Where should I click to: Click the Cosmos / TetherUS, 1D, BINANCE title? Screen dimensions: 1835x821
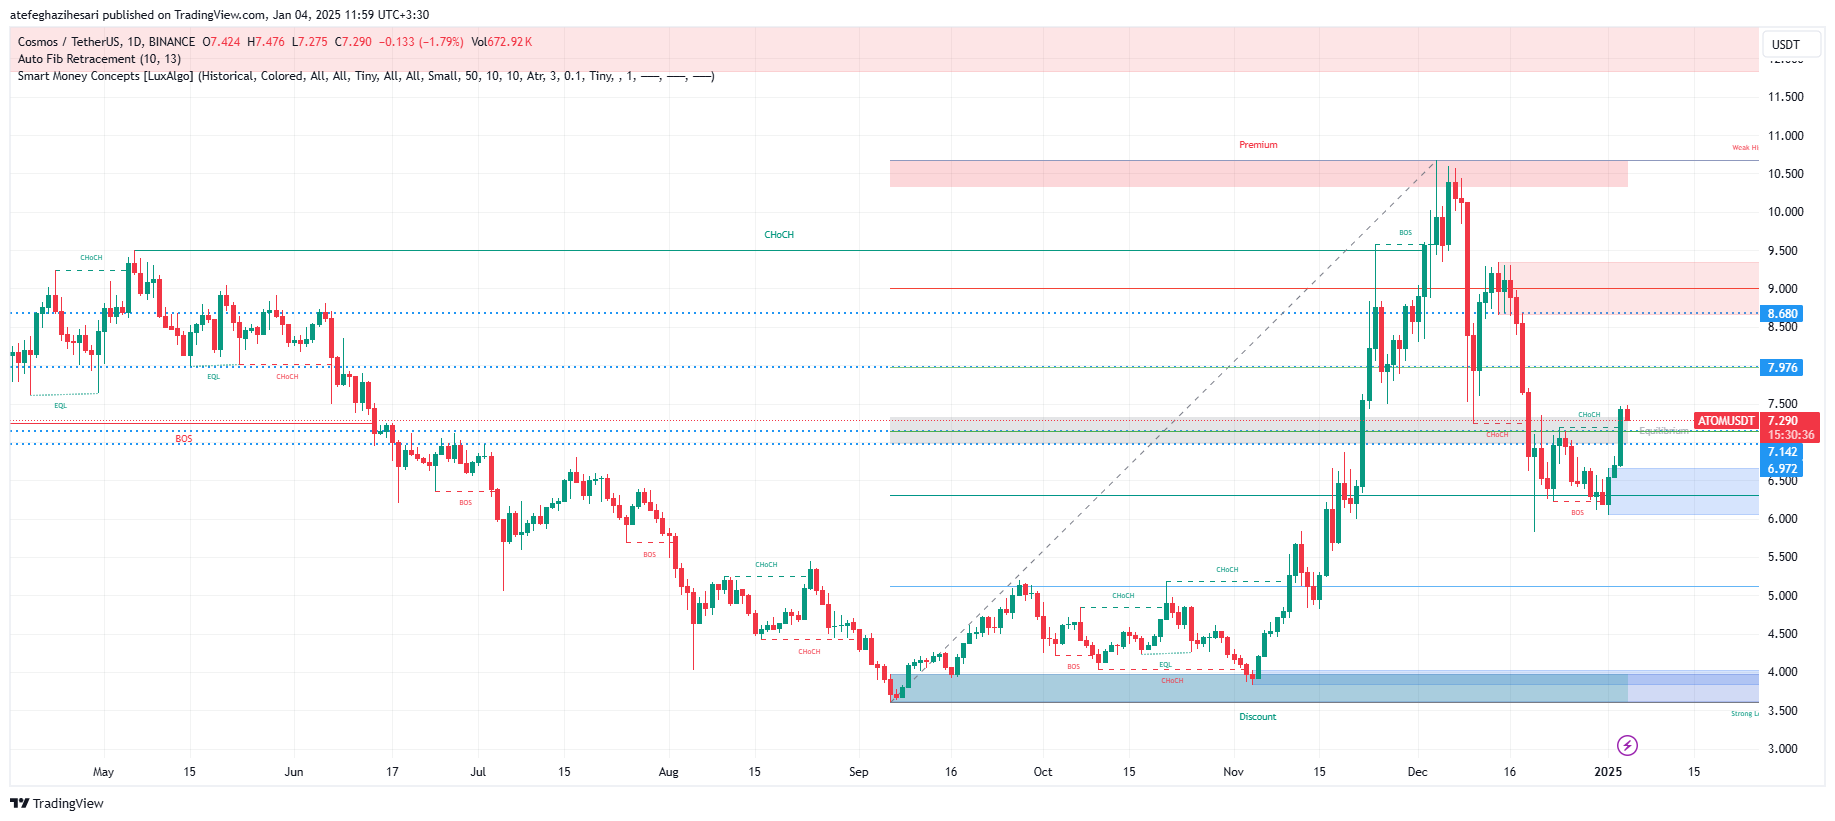(x=106, y=42)
